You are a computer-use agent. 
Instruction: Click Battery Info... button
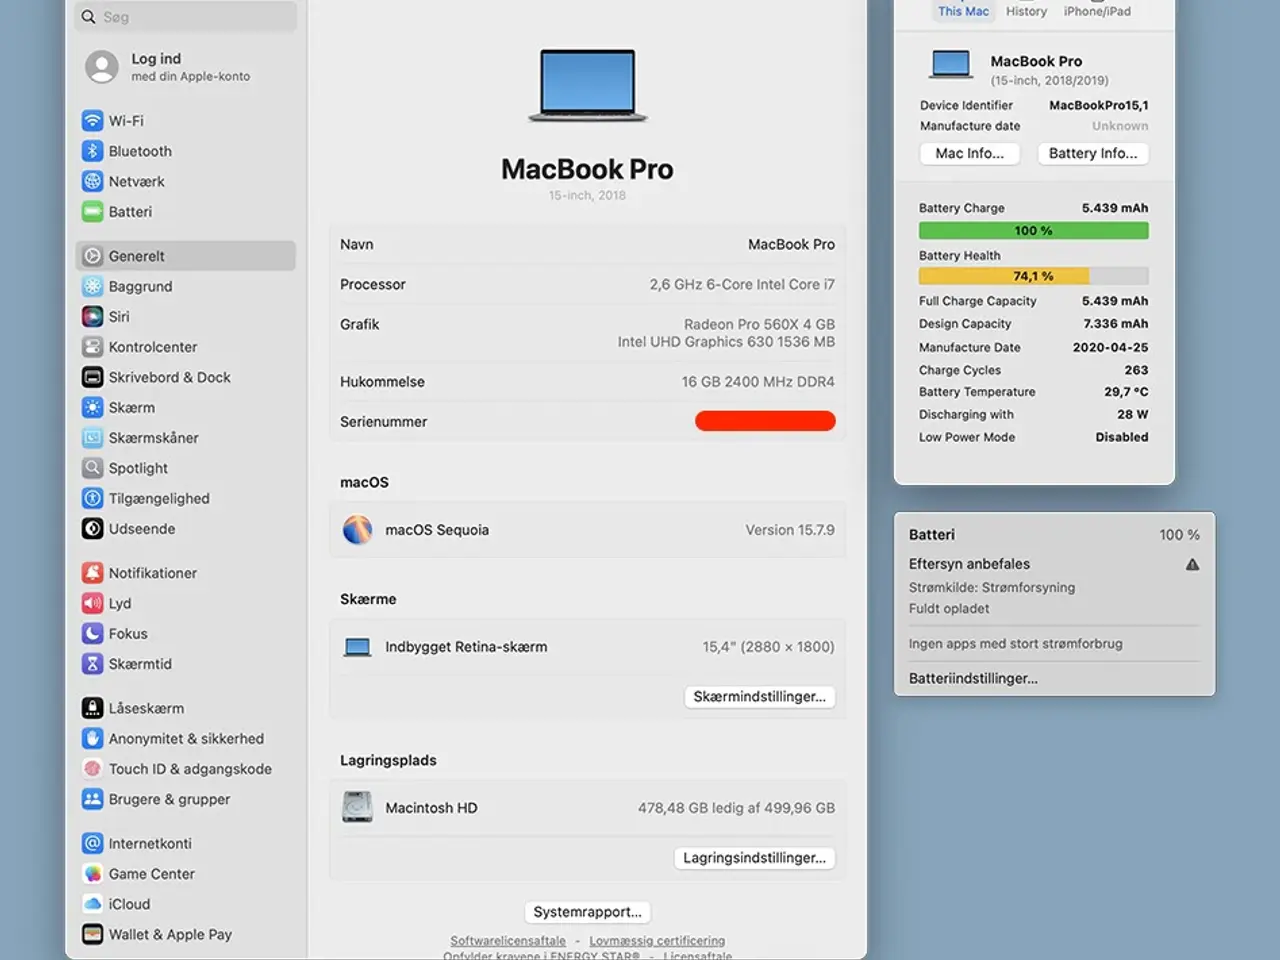point(1093,153)
